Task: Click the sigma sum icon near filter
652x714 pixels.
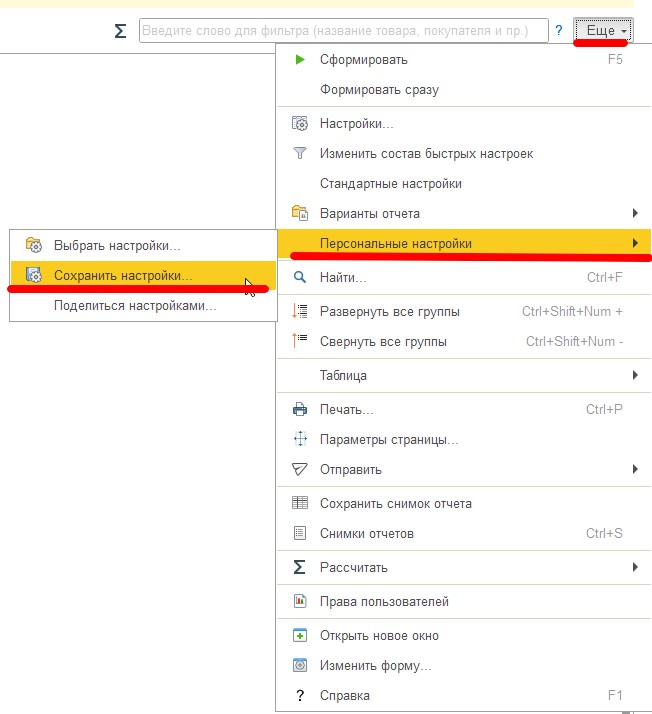Action: 121,32
